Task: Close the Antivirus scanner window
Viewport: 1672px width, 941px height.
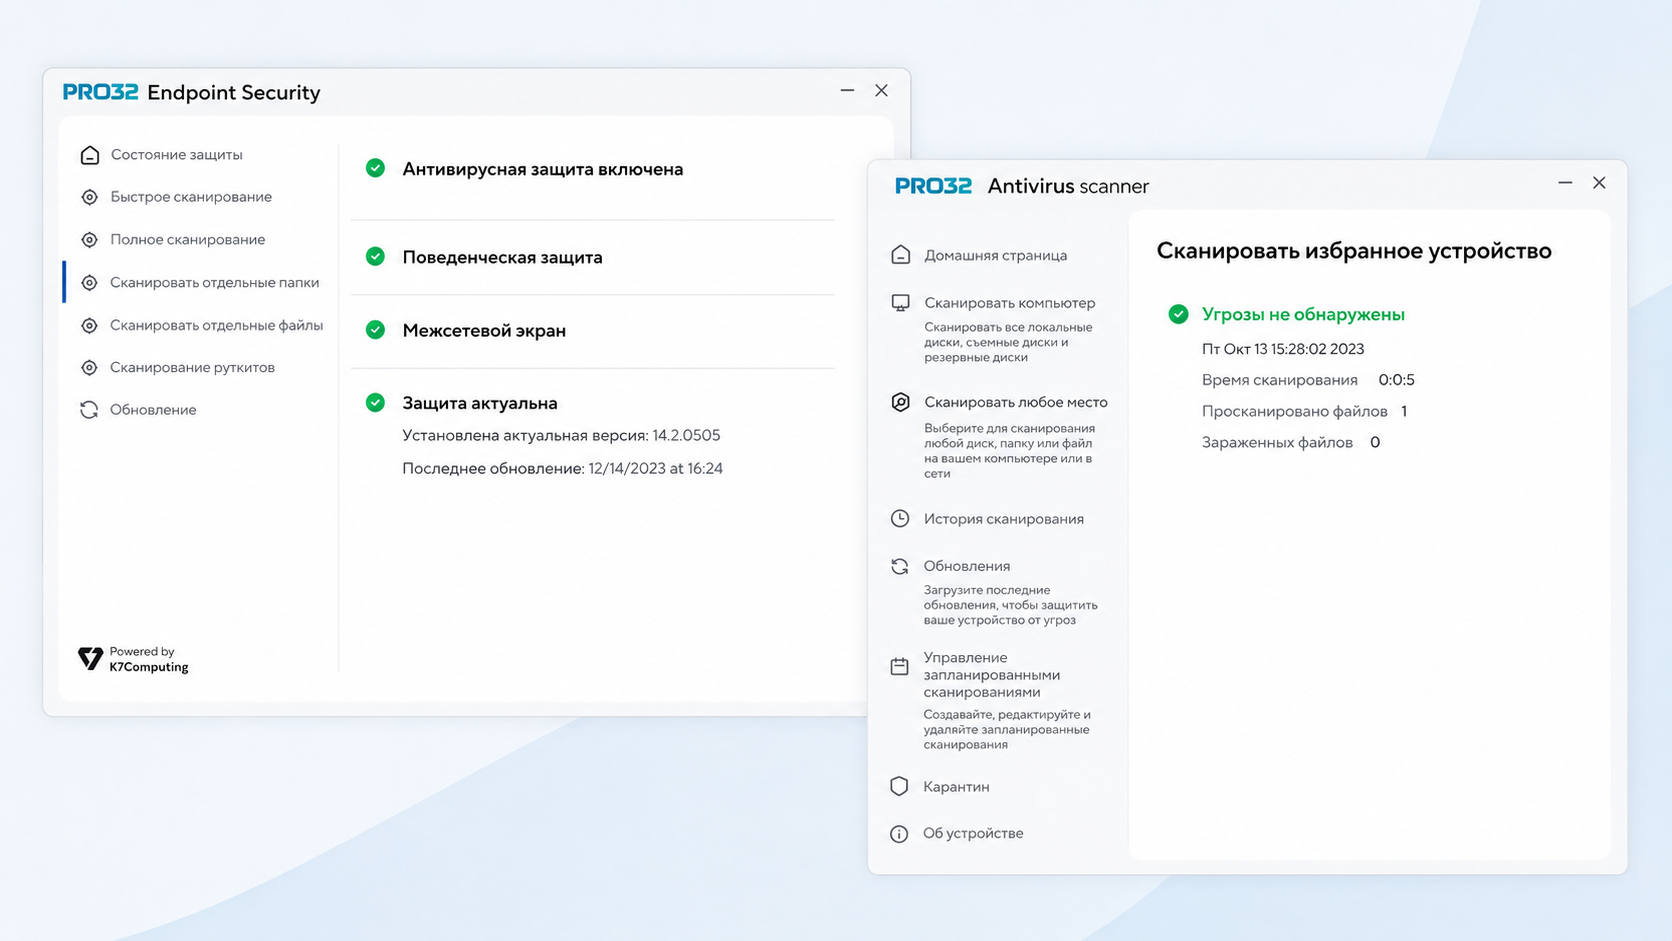Action: [1599, 183]
